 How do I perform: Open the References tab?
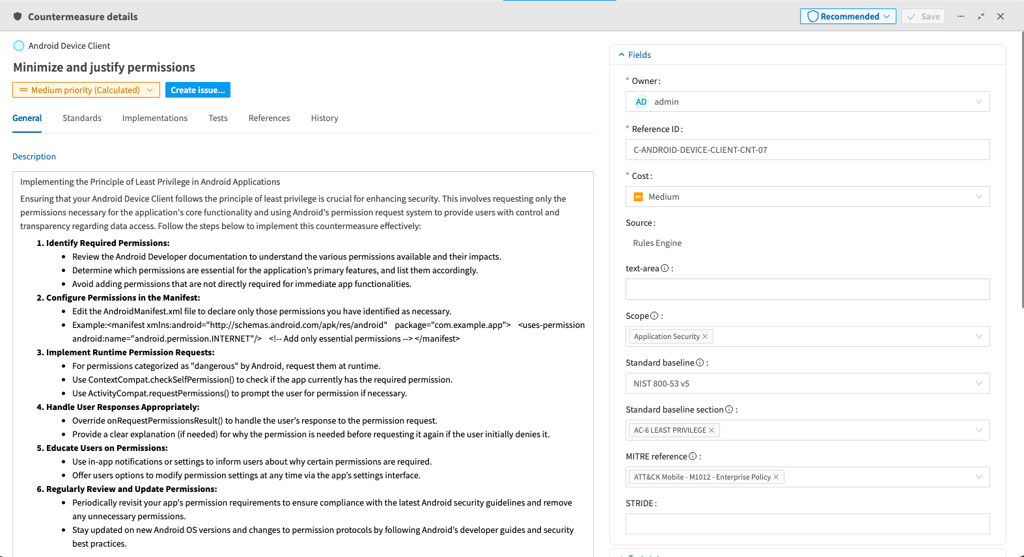pyautogui.click(x=269, y=118)
